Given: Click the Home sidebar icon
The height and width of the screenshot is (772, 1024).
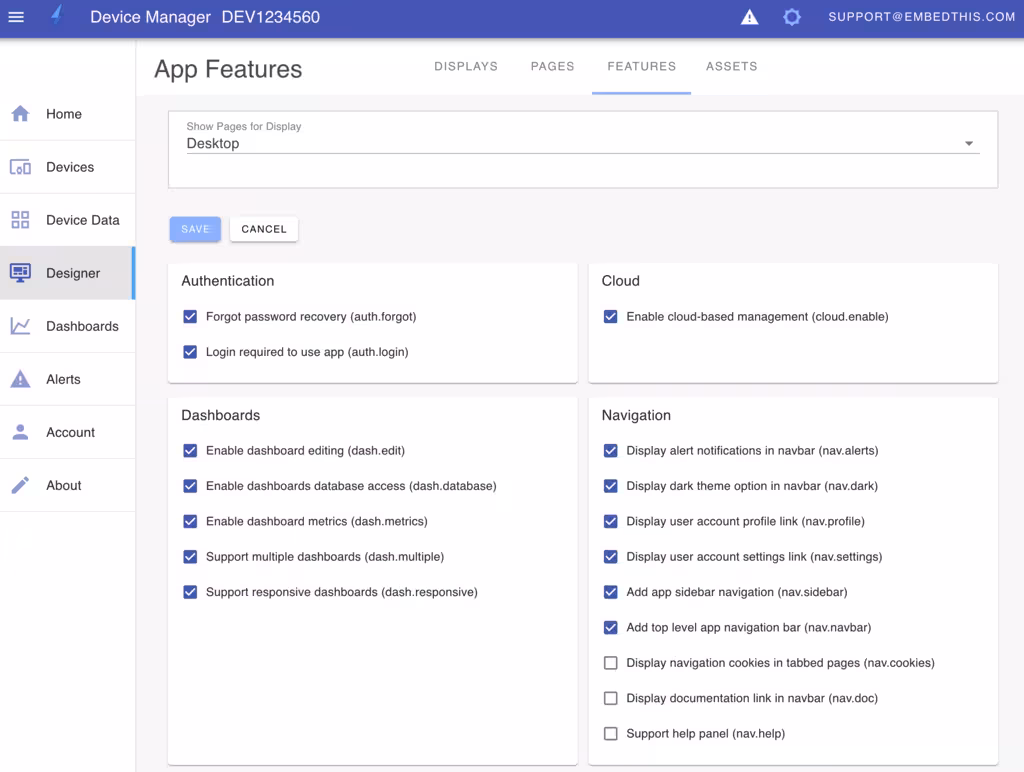Looking at the screenshot, I should point(20,114).
